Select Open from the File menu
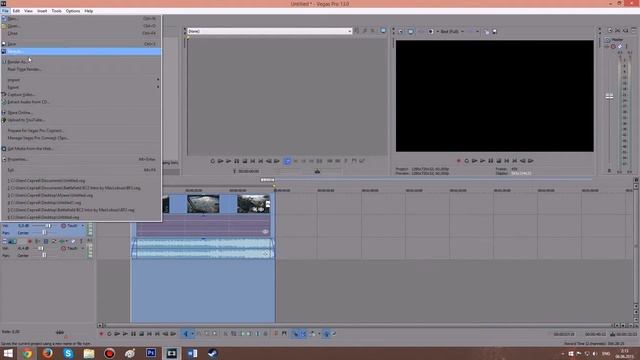The width and height of the screenshot is (640, 360). pos(81,26)
